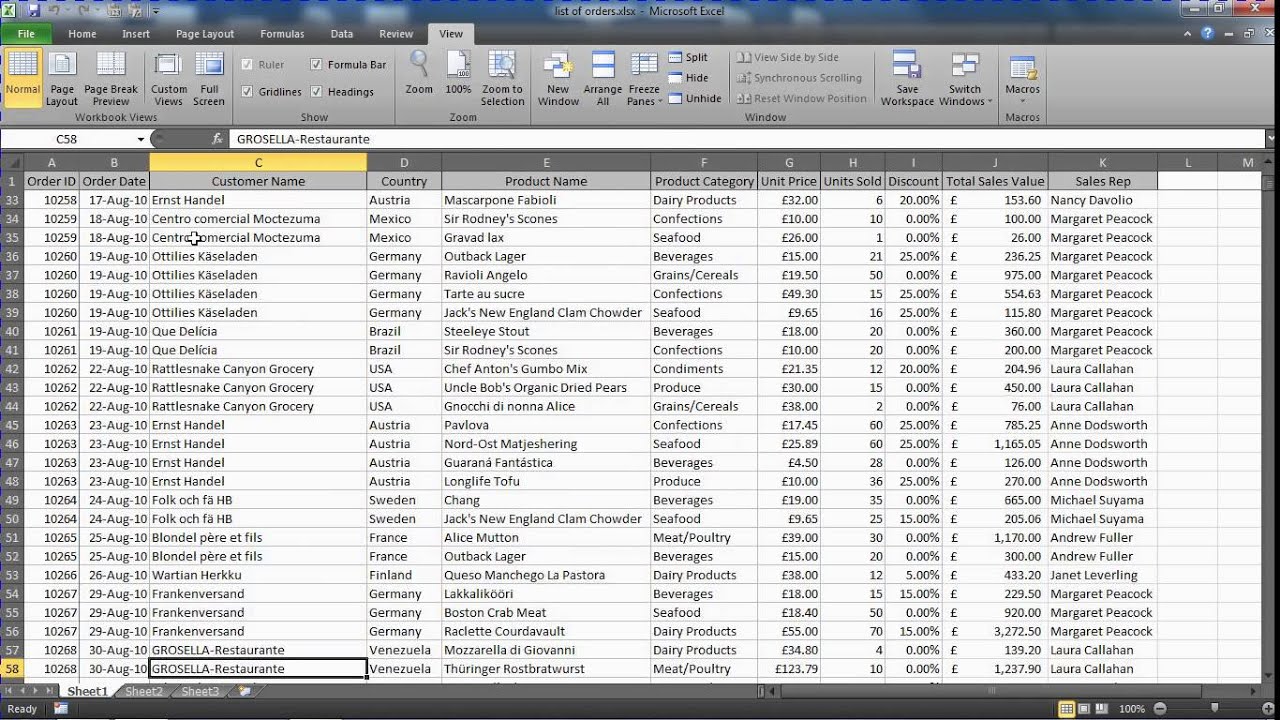
Task: Click the last sheet navigation arrow
Action: tap(50, 691)
